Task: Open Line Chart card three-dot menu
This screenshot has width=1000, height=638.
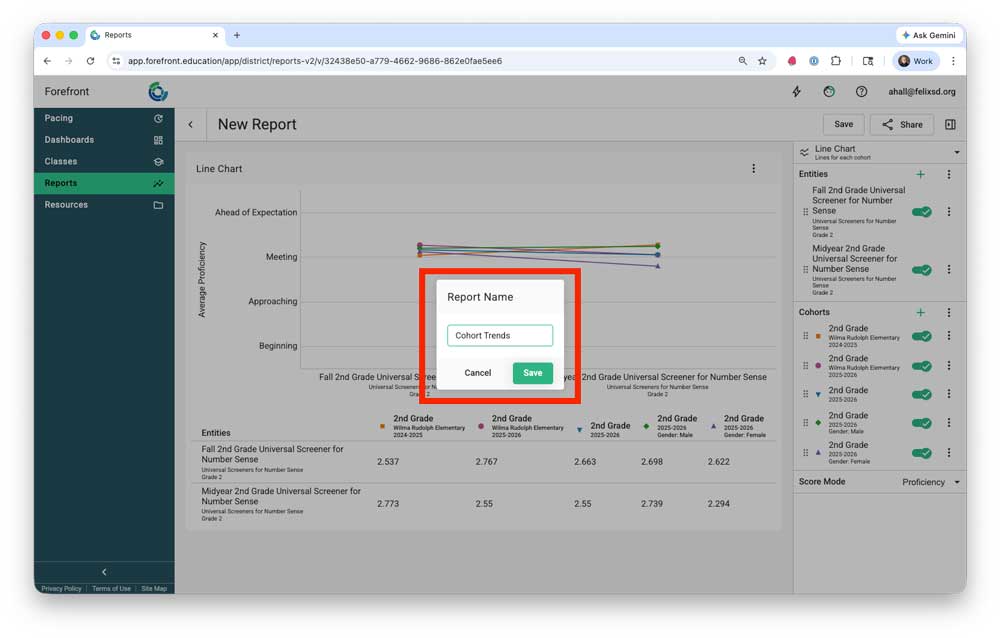Action: 754,169
